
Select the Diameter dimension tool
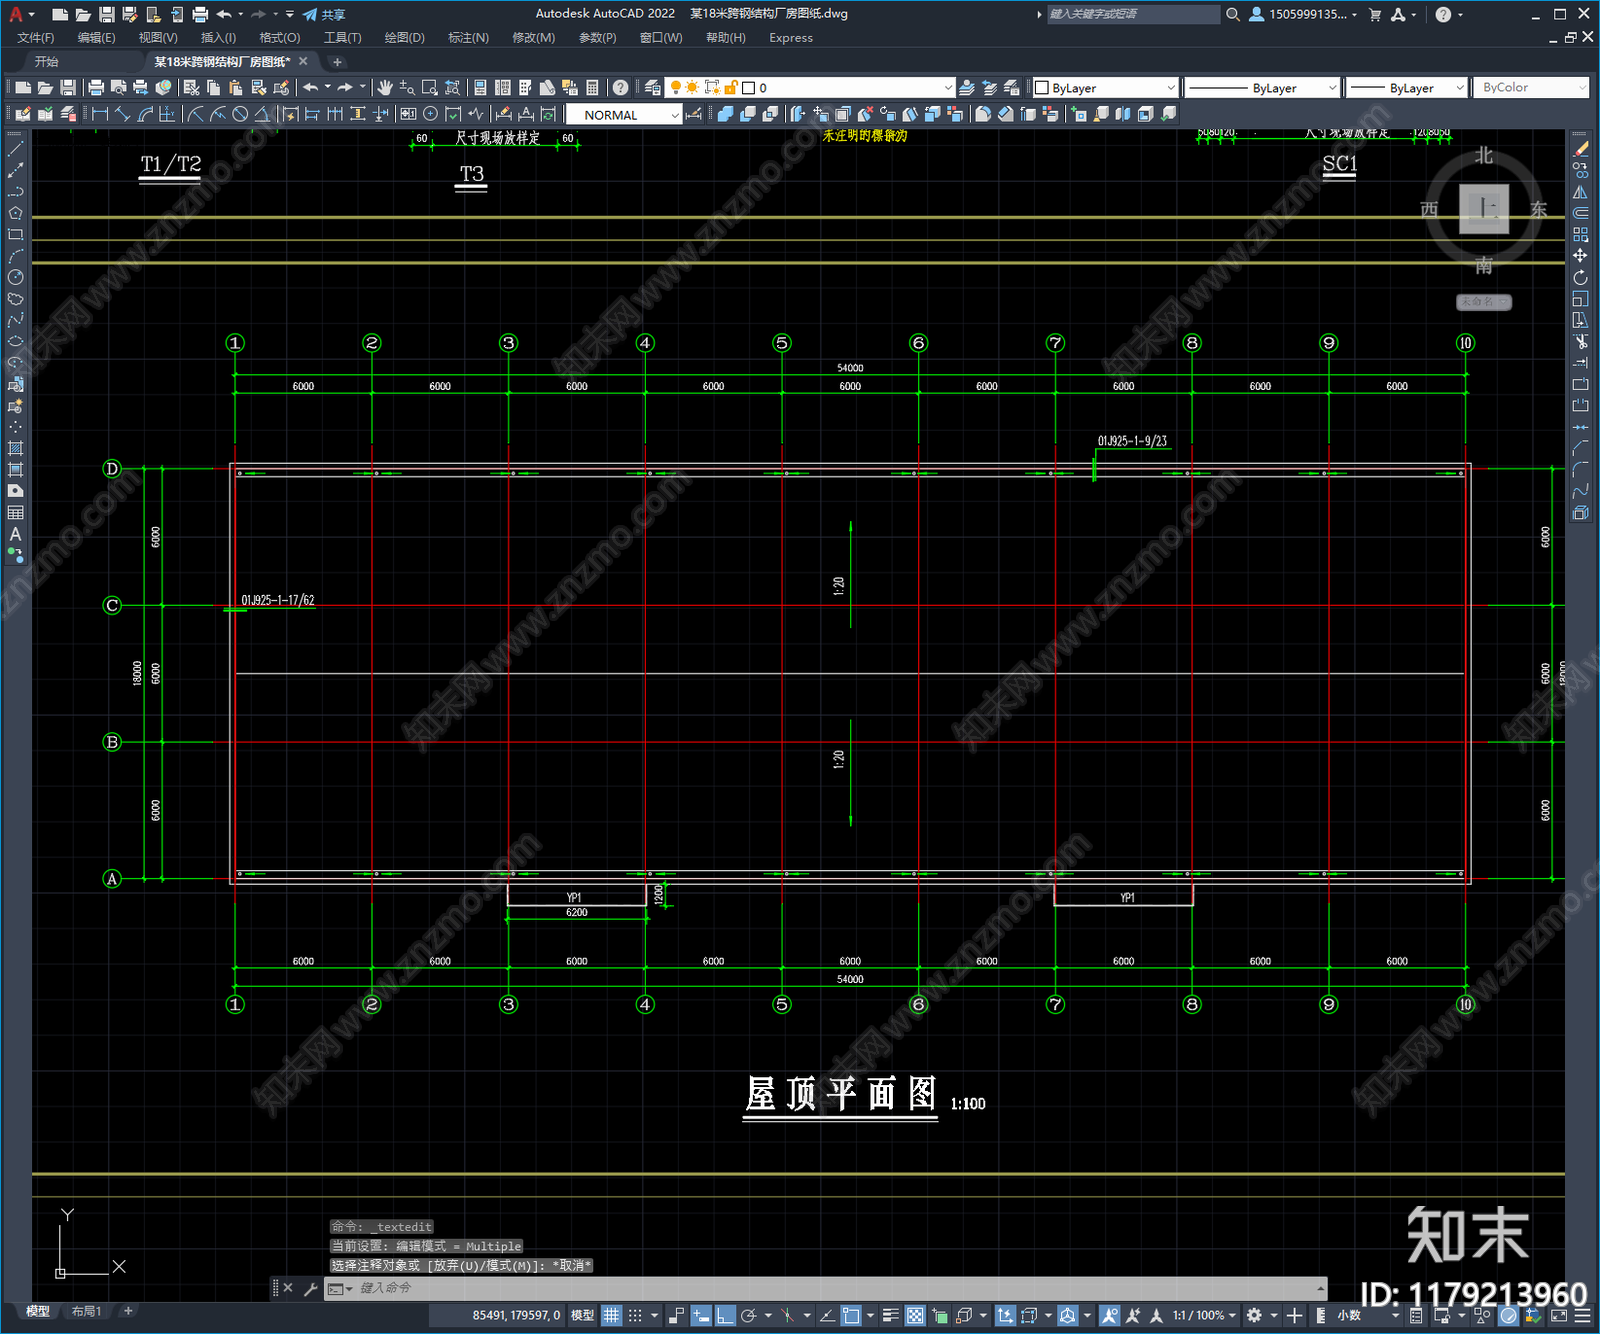click(x=240, y=114)
